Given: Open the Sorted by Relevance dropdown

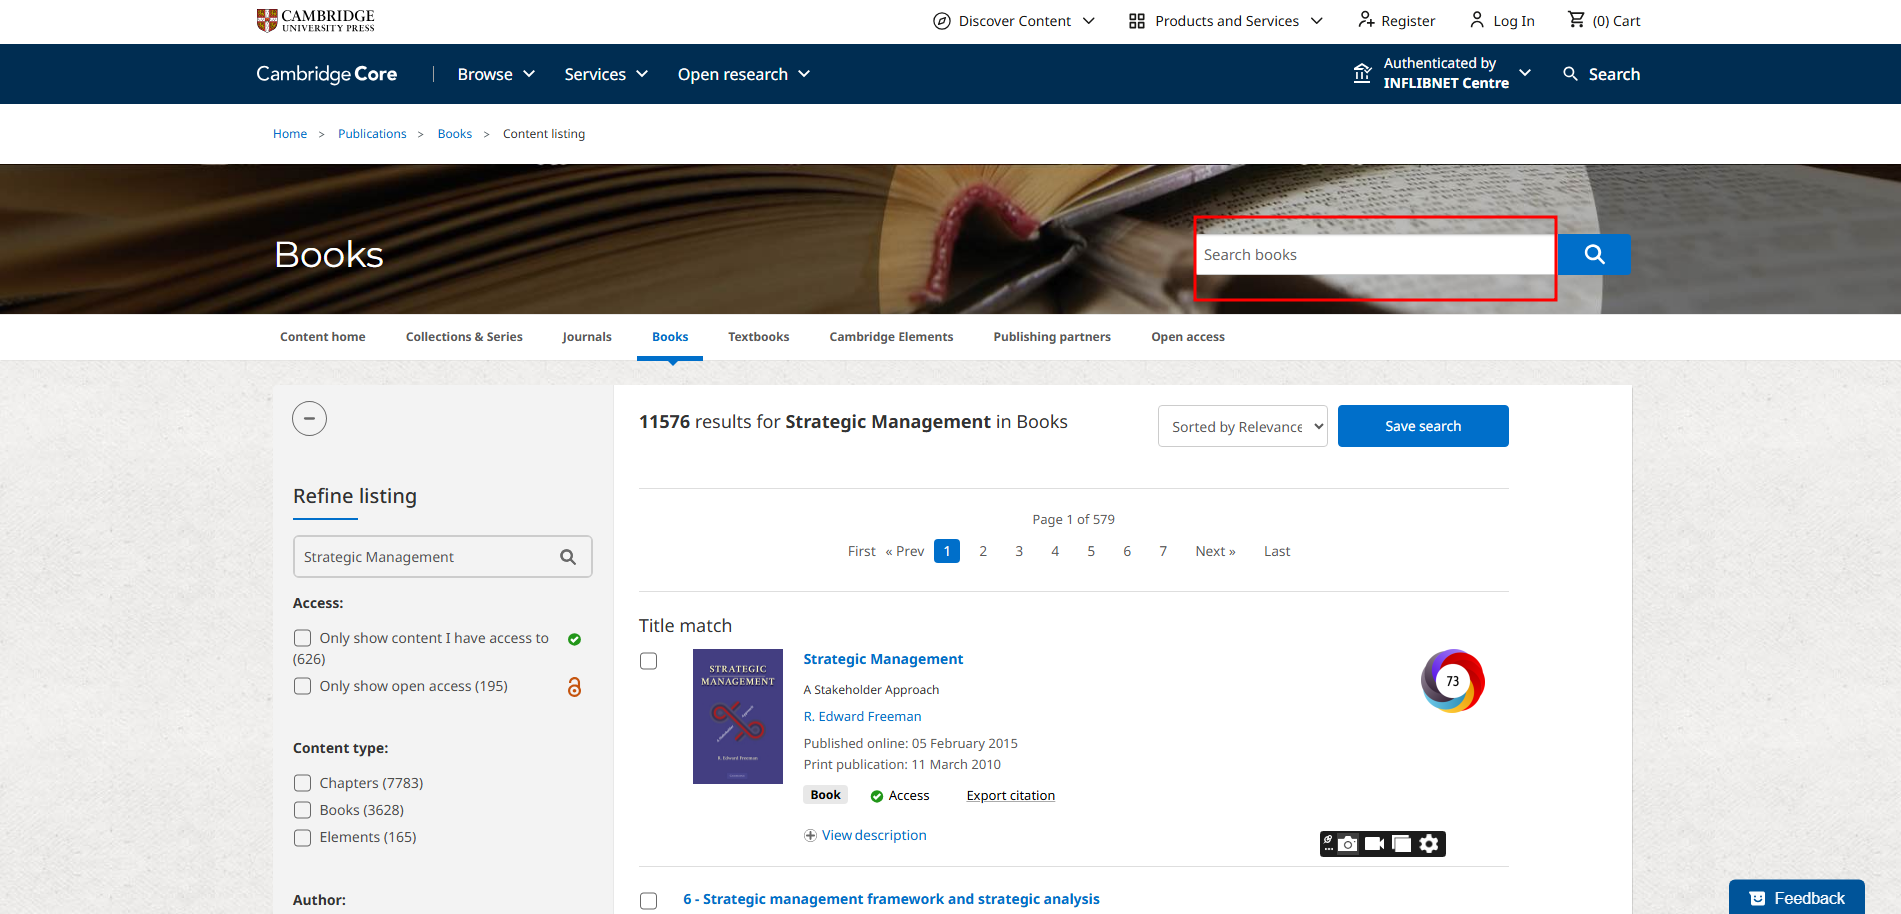Looking at the screenshot, I should tap(1242, 427).
